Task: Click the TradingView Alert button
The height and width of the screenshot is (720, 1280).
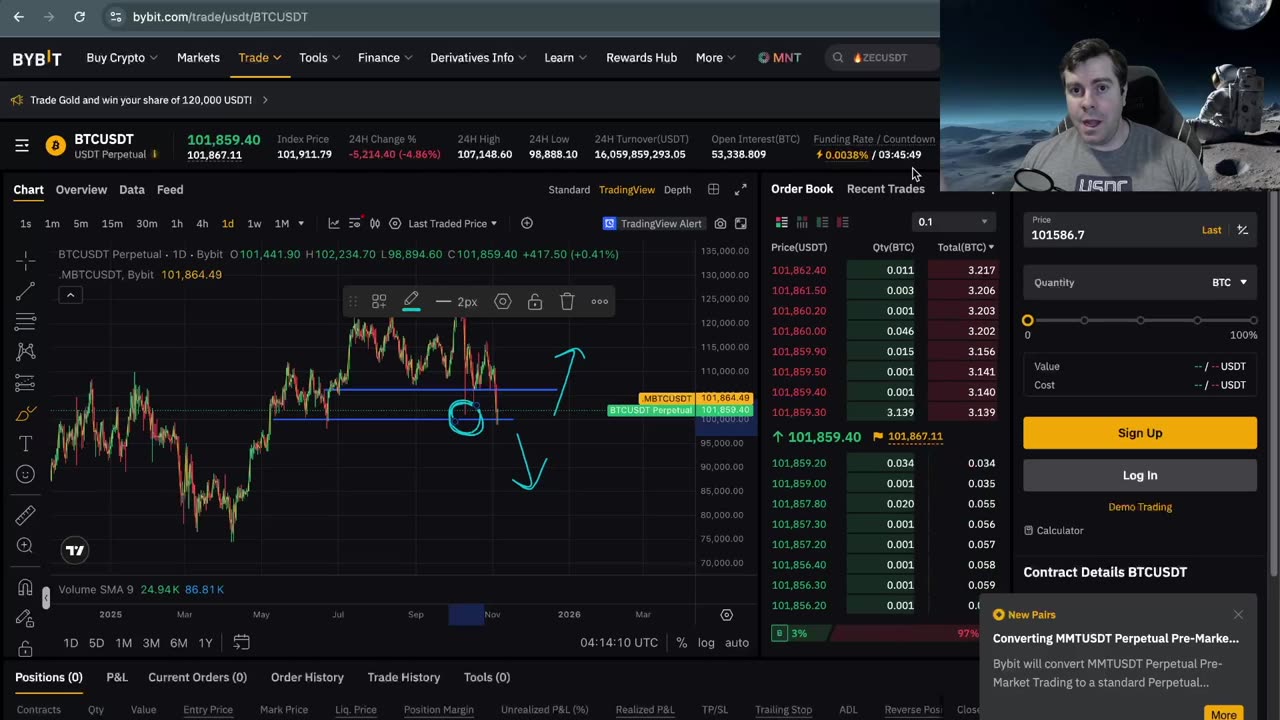Action: tap(652, 223)
